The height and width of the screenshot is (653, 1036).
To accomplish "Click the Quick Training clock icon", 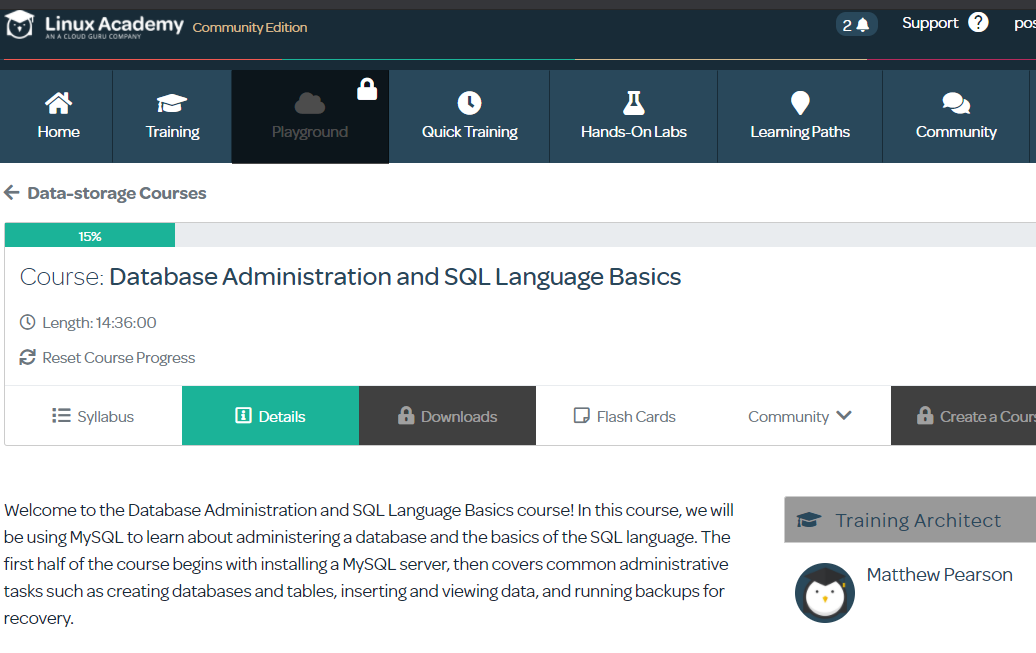I will click(470, 103).
